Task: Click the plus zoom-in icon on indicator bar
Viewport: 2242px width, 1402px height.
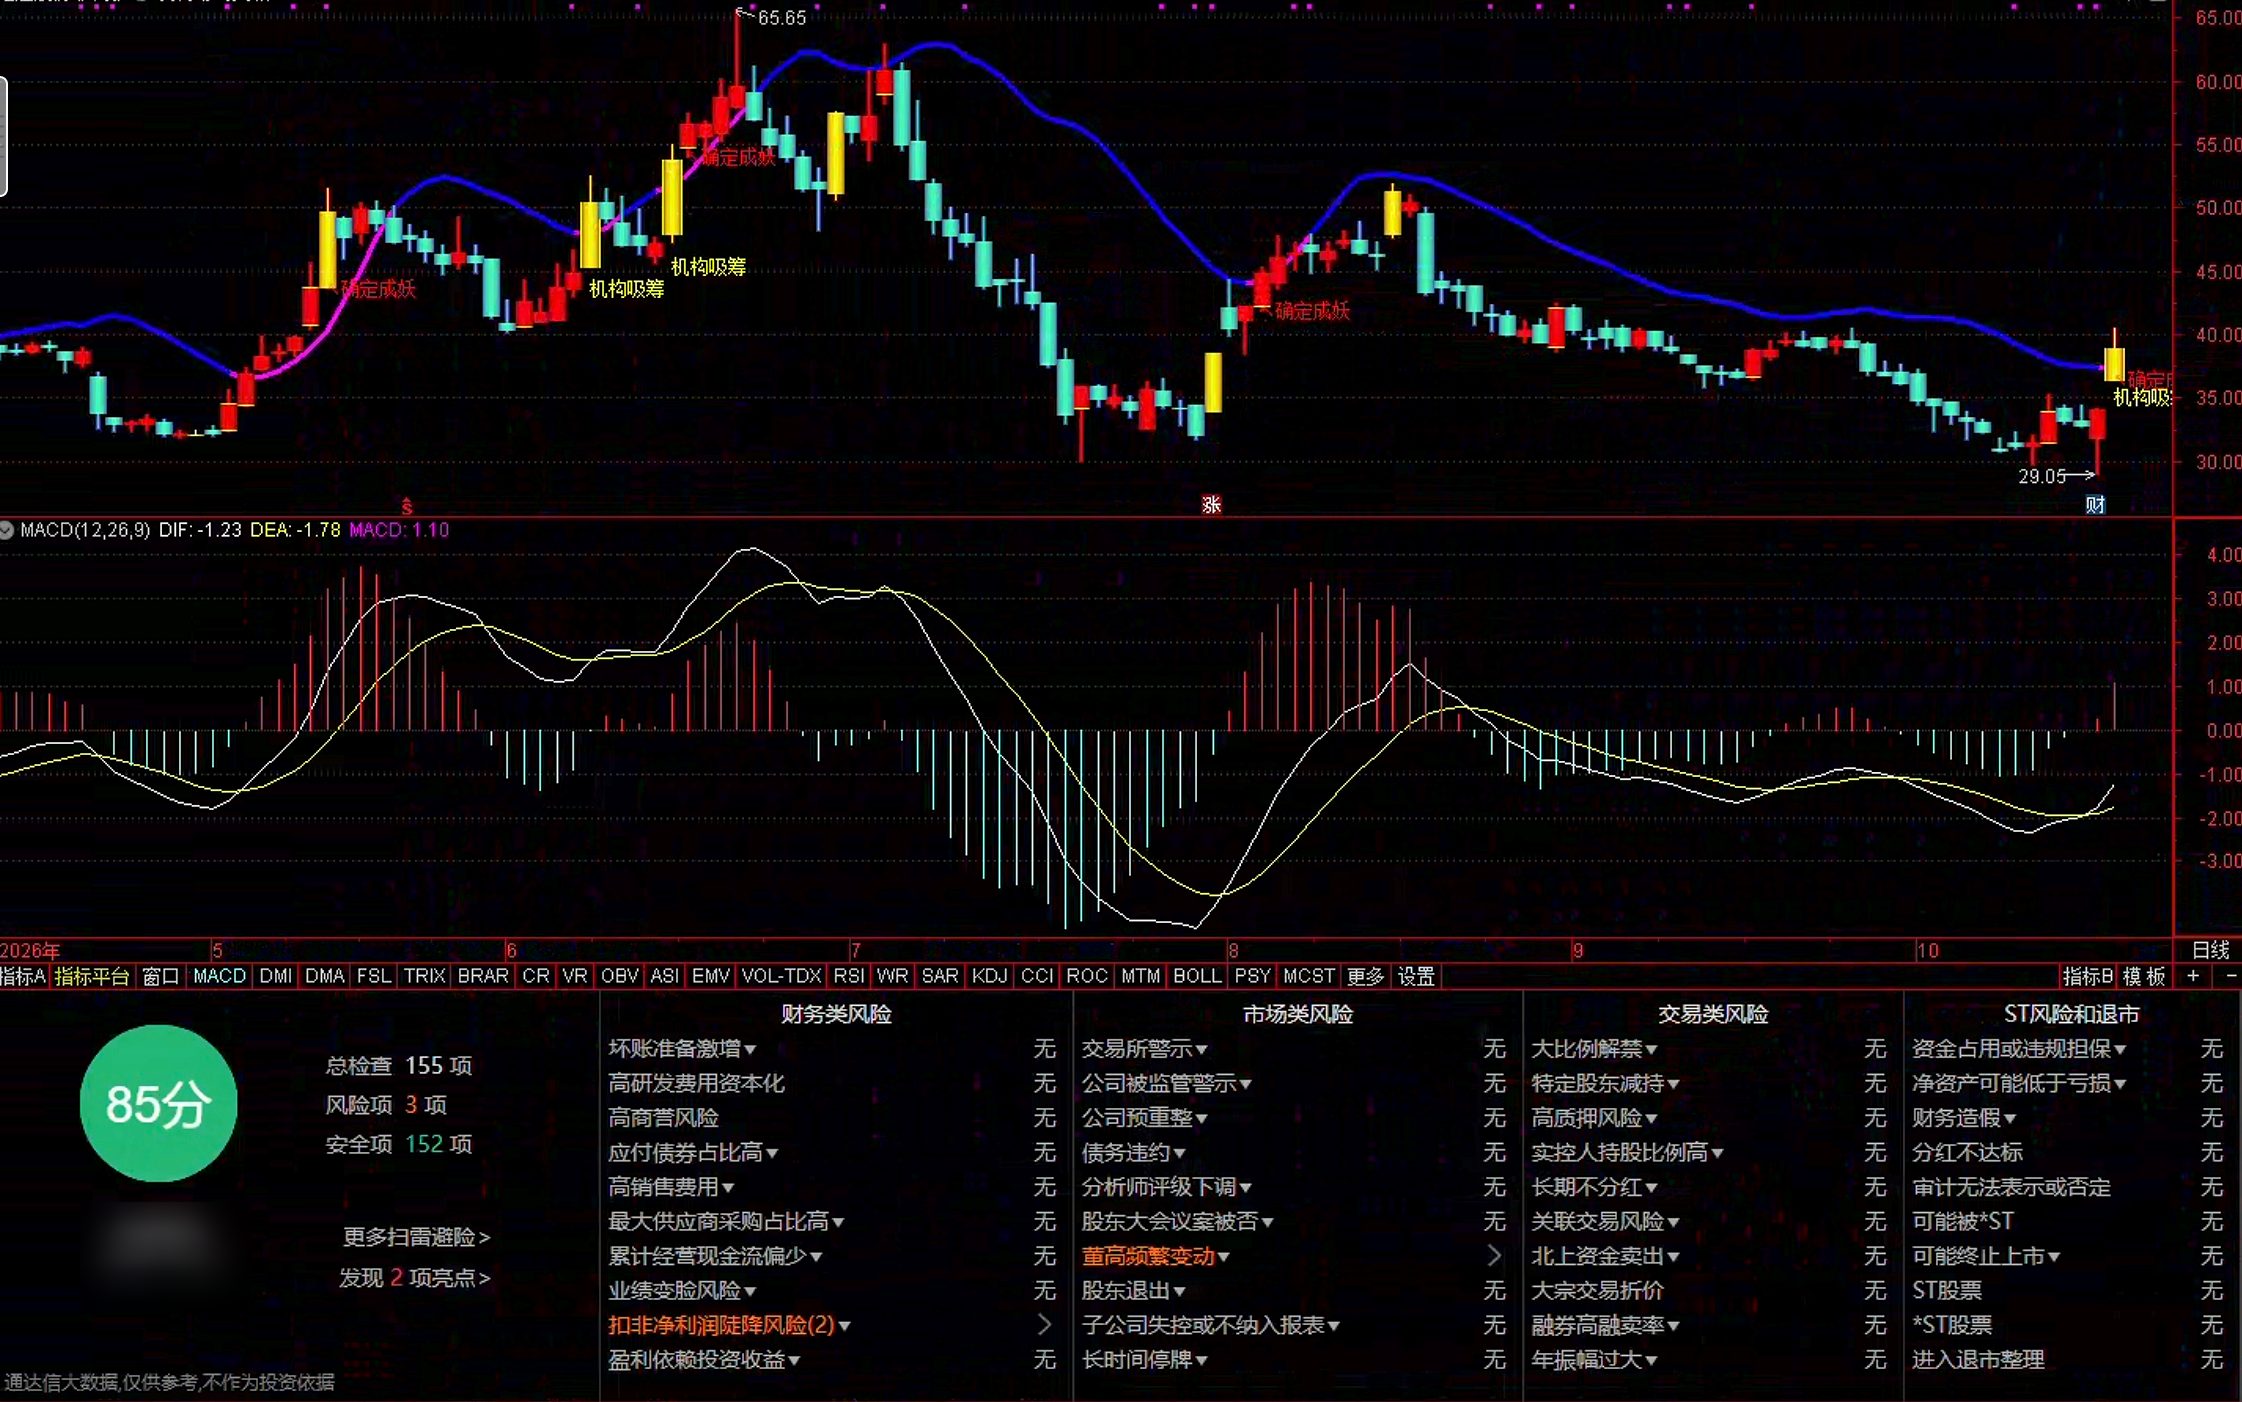Action: pyautogui.click(x=2193, y=976)
